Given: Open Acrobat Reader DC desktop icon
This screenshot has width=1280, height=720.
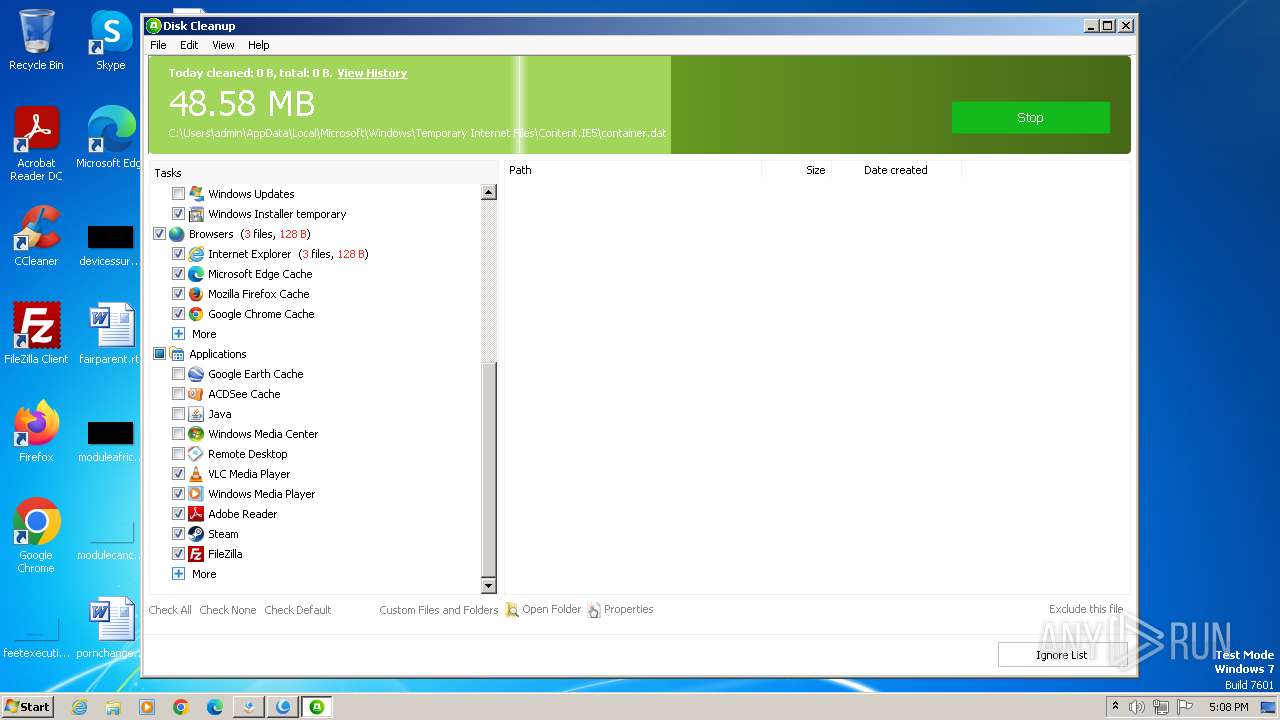Looking at the screenshot, I should pyautogui.click(x=36, y=144).
